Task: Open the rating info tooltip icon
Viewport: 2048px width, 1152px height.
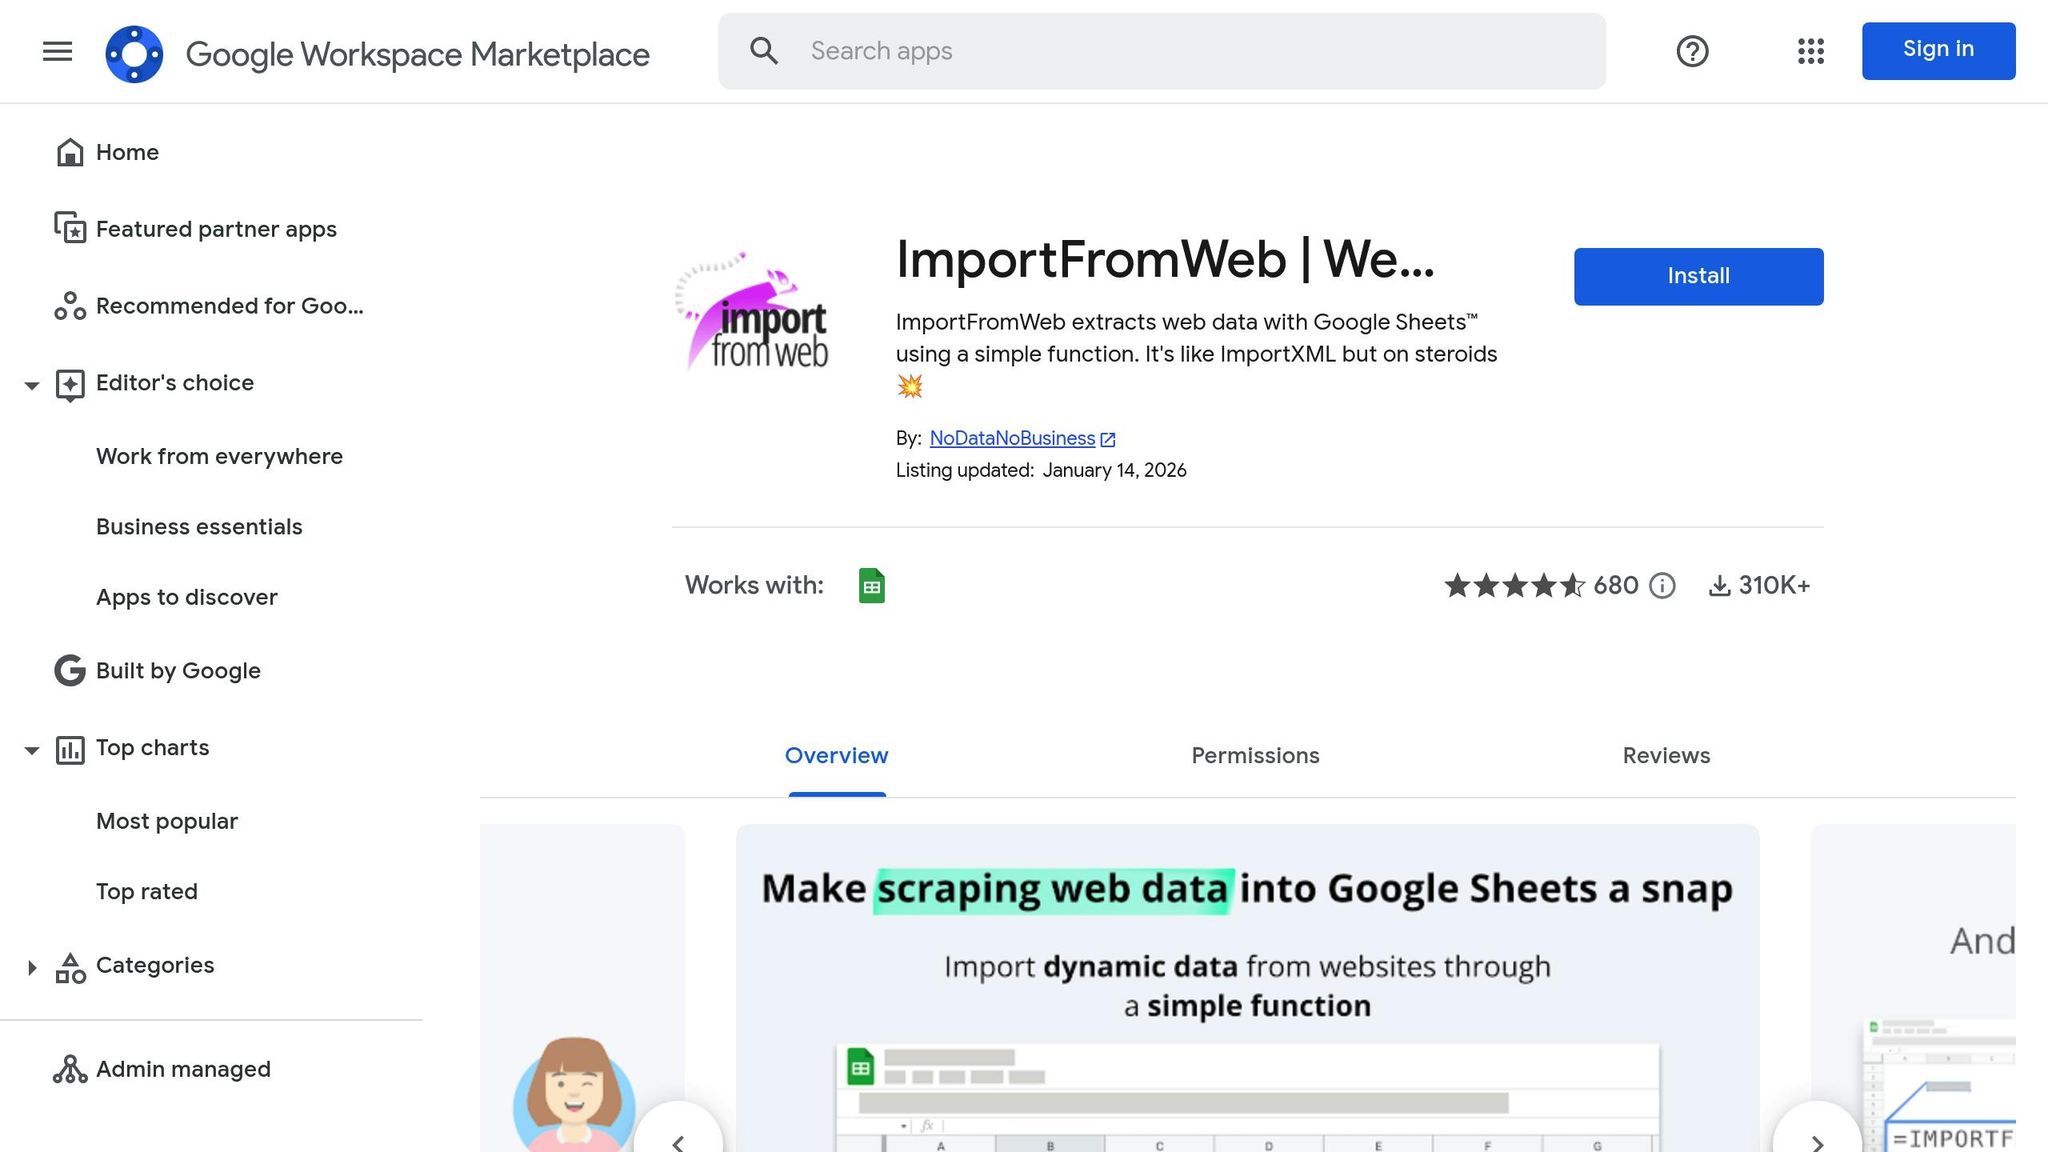Action: coord(1662,586)
